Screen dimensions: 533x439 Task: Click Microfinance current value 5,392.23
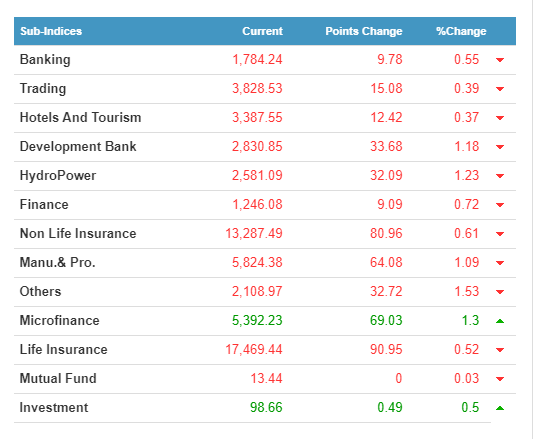pos(257,321)
